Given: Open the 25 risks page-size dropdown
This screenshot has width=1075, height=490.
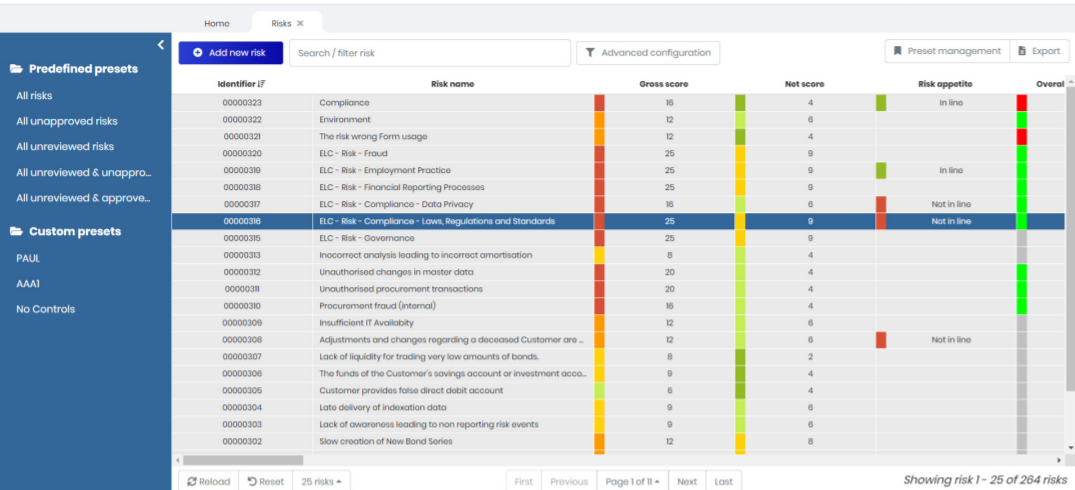Looking at the screenshot, I should [320, 481].
